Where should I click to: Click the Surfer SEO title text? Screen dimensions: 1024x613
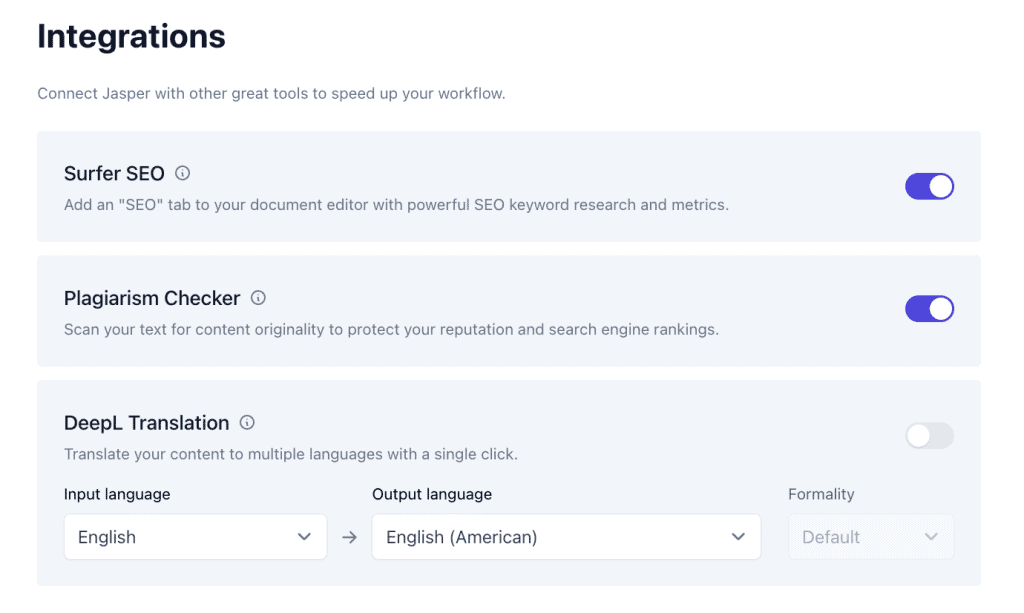114,174
